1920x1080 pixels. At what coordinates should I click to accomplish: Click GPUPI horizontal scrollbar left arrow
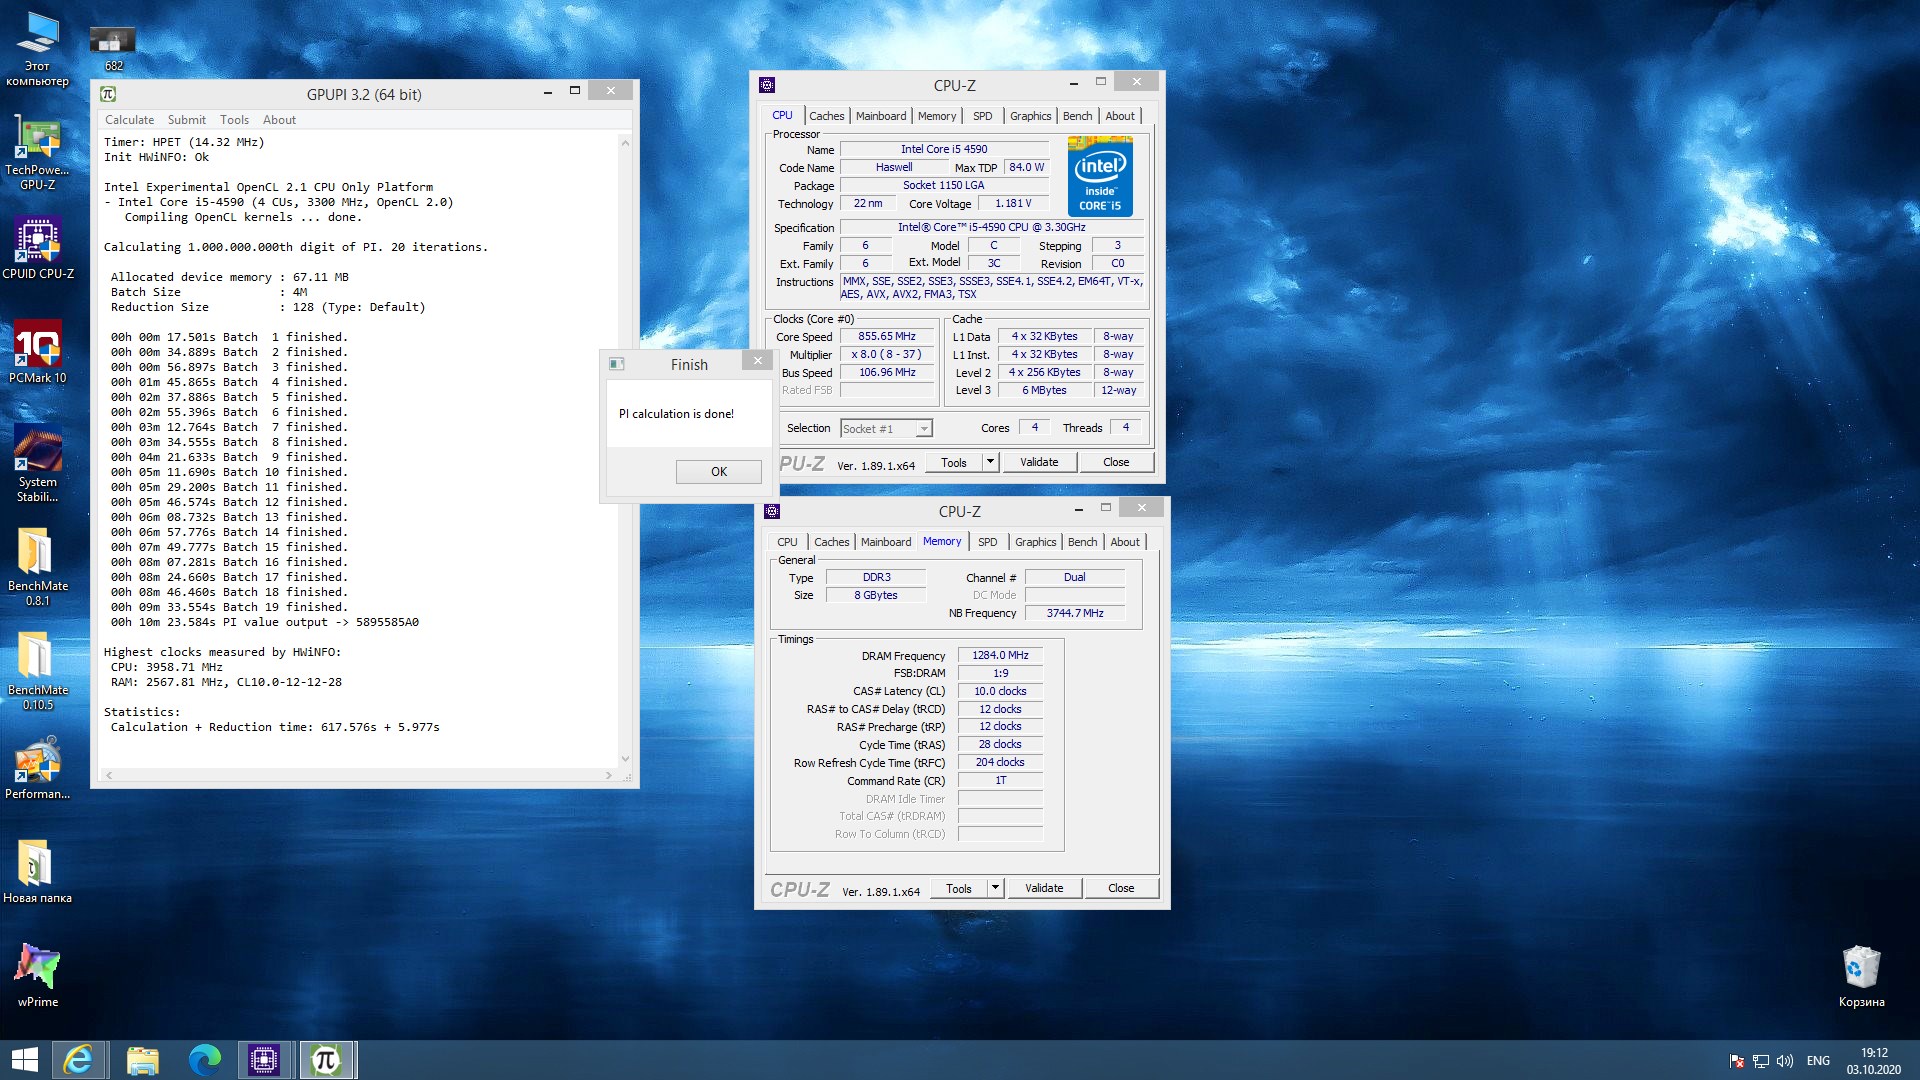pos(109,775)
